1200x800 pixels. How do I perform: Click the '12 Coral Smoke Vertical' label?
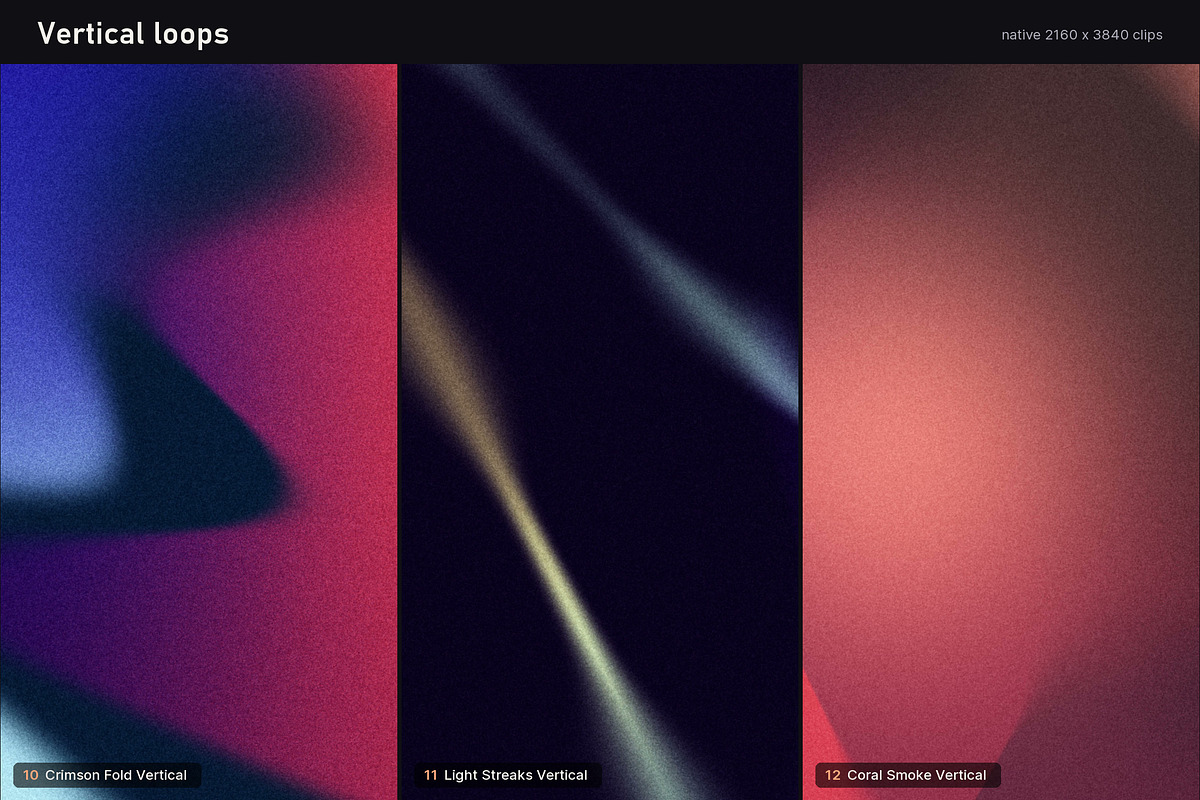908,775
